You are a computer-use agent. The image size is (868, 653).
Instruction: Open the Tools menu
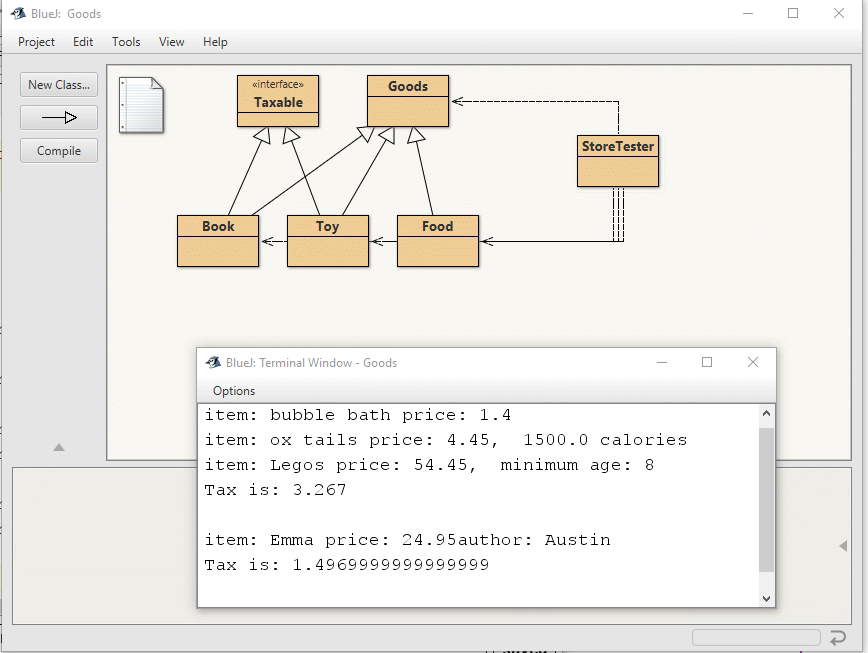click(126, 42)
